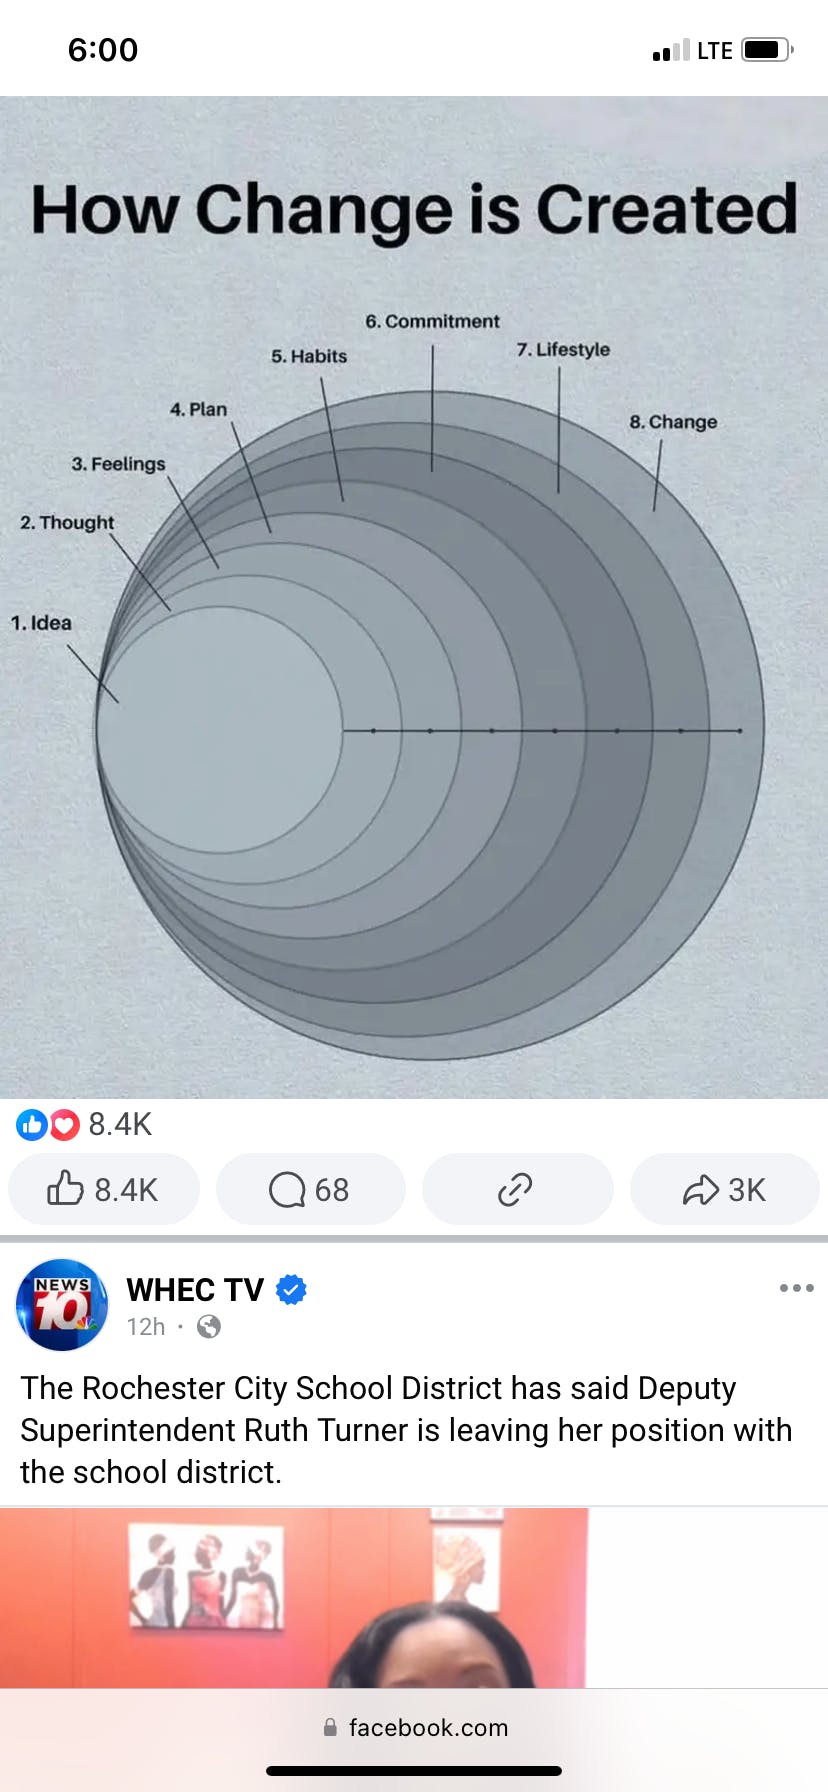Tap the lock icon beside facebook.com
828x1792 pixels.
pyautogui.click(x=330, y=1727)
